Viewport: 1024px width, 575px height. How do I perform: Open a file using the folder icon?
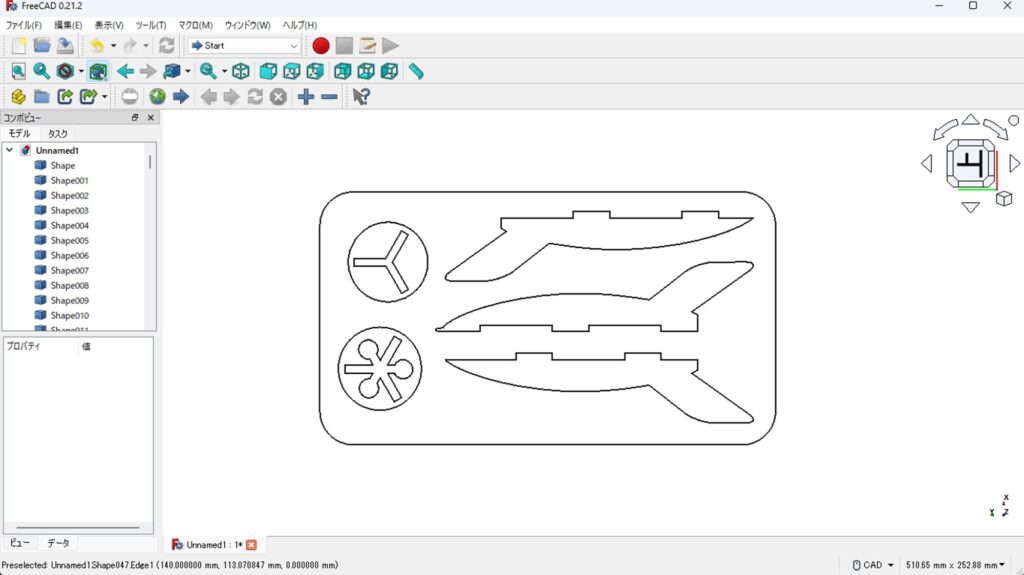(x=42, y=45)
